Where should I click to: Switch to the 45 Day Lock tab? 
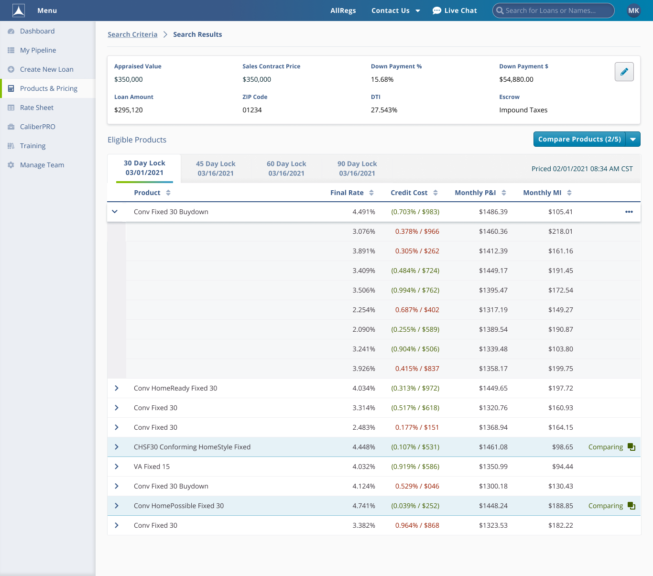pos(215,167)
